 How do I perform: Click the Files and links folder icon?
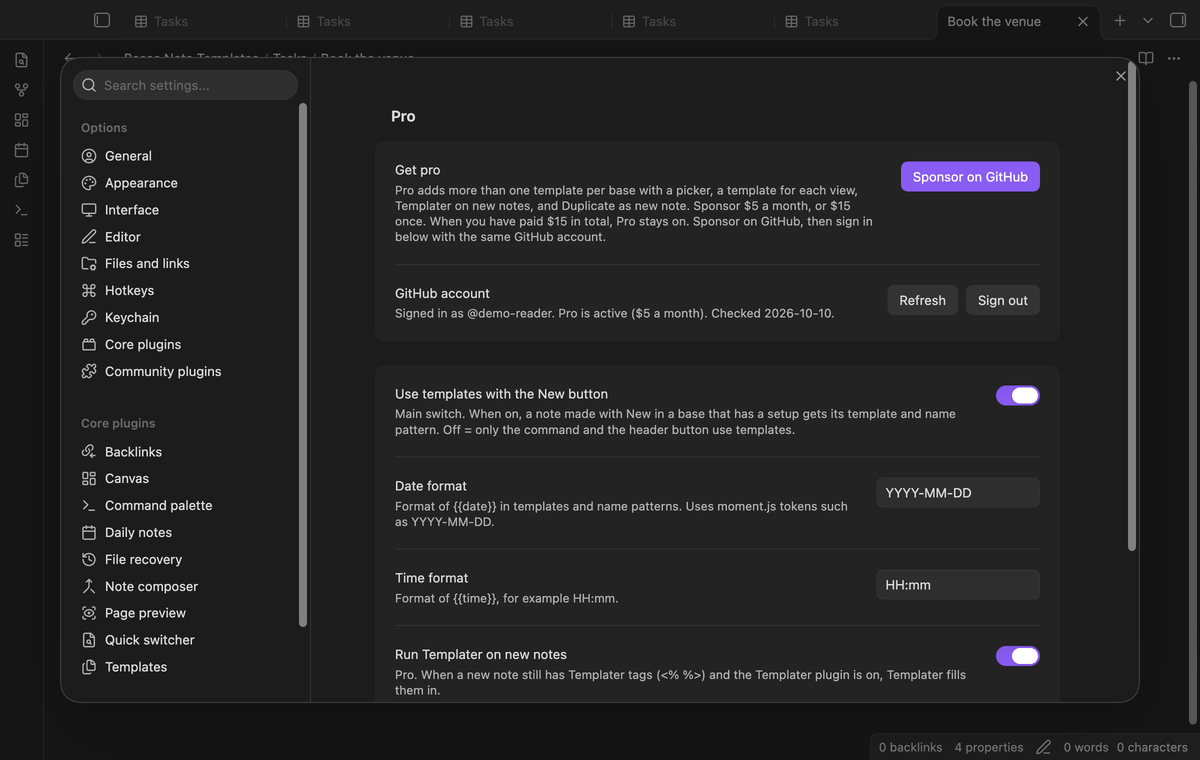click(x=89, y=263)
